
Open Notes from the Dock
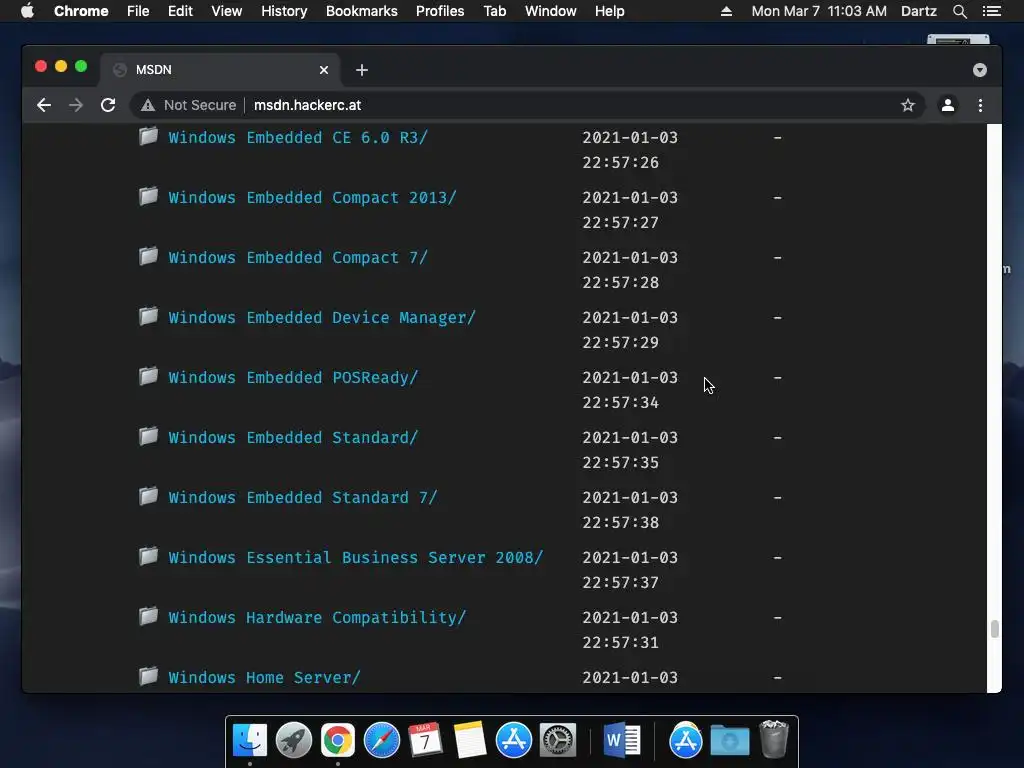click(470, 740)
